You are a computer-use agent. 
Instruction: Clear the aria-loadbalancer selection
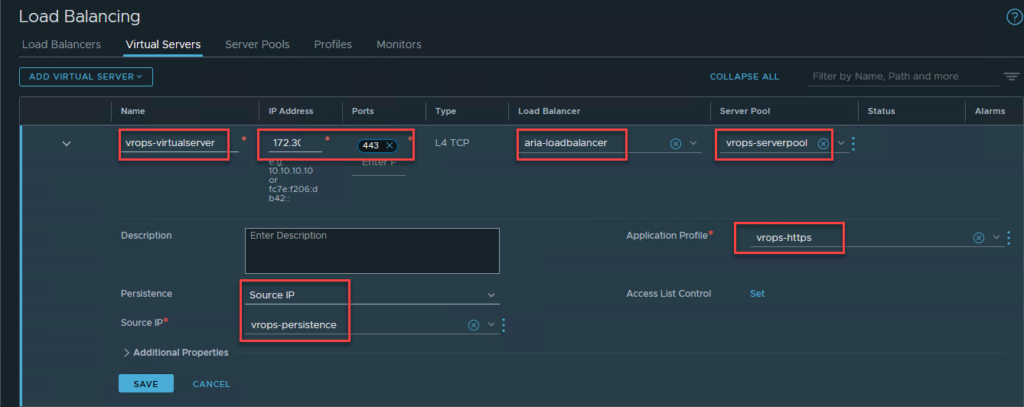(675, 143)
